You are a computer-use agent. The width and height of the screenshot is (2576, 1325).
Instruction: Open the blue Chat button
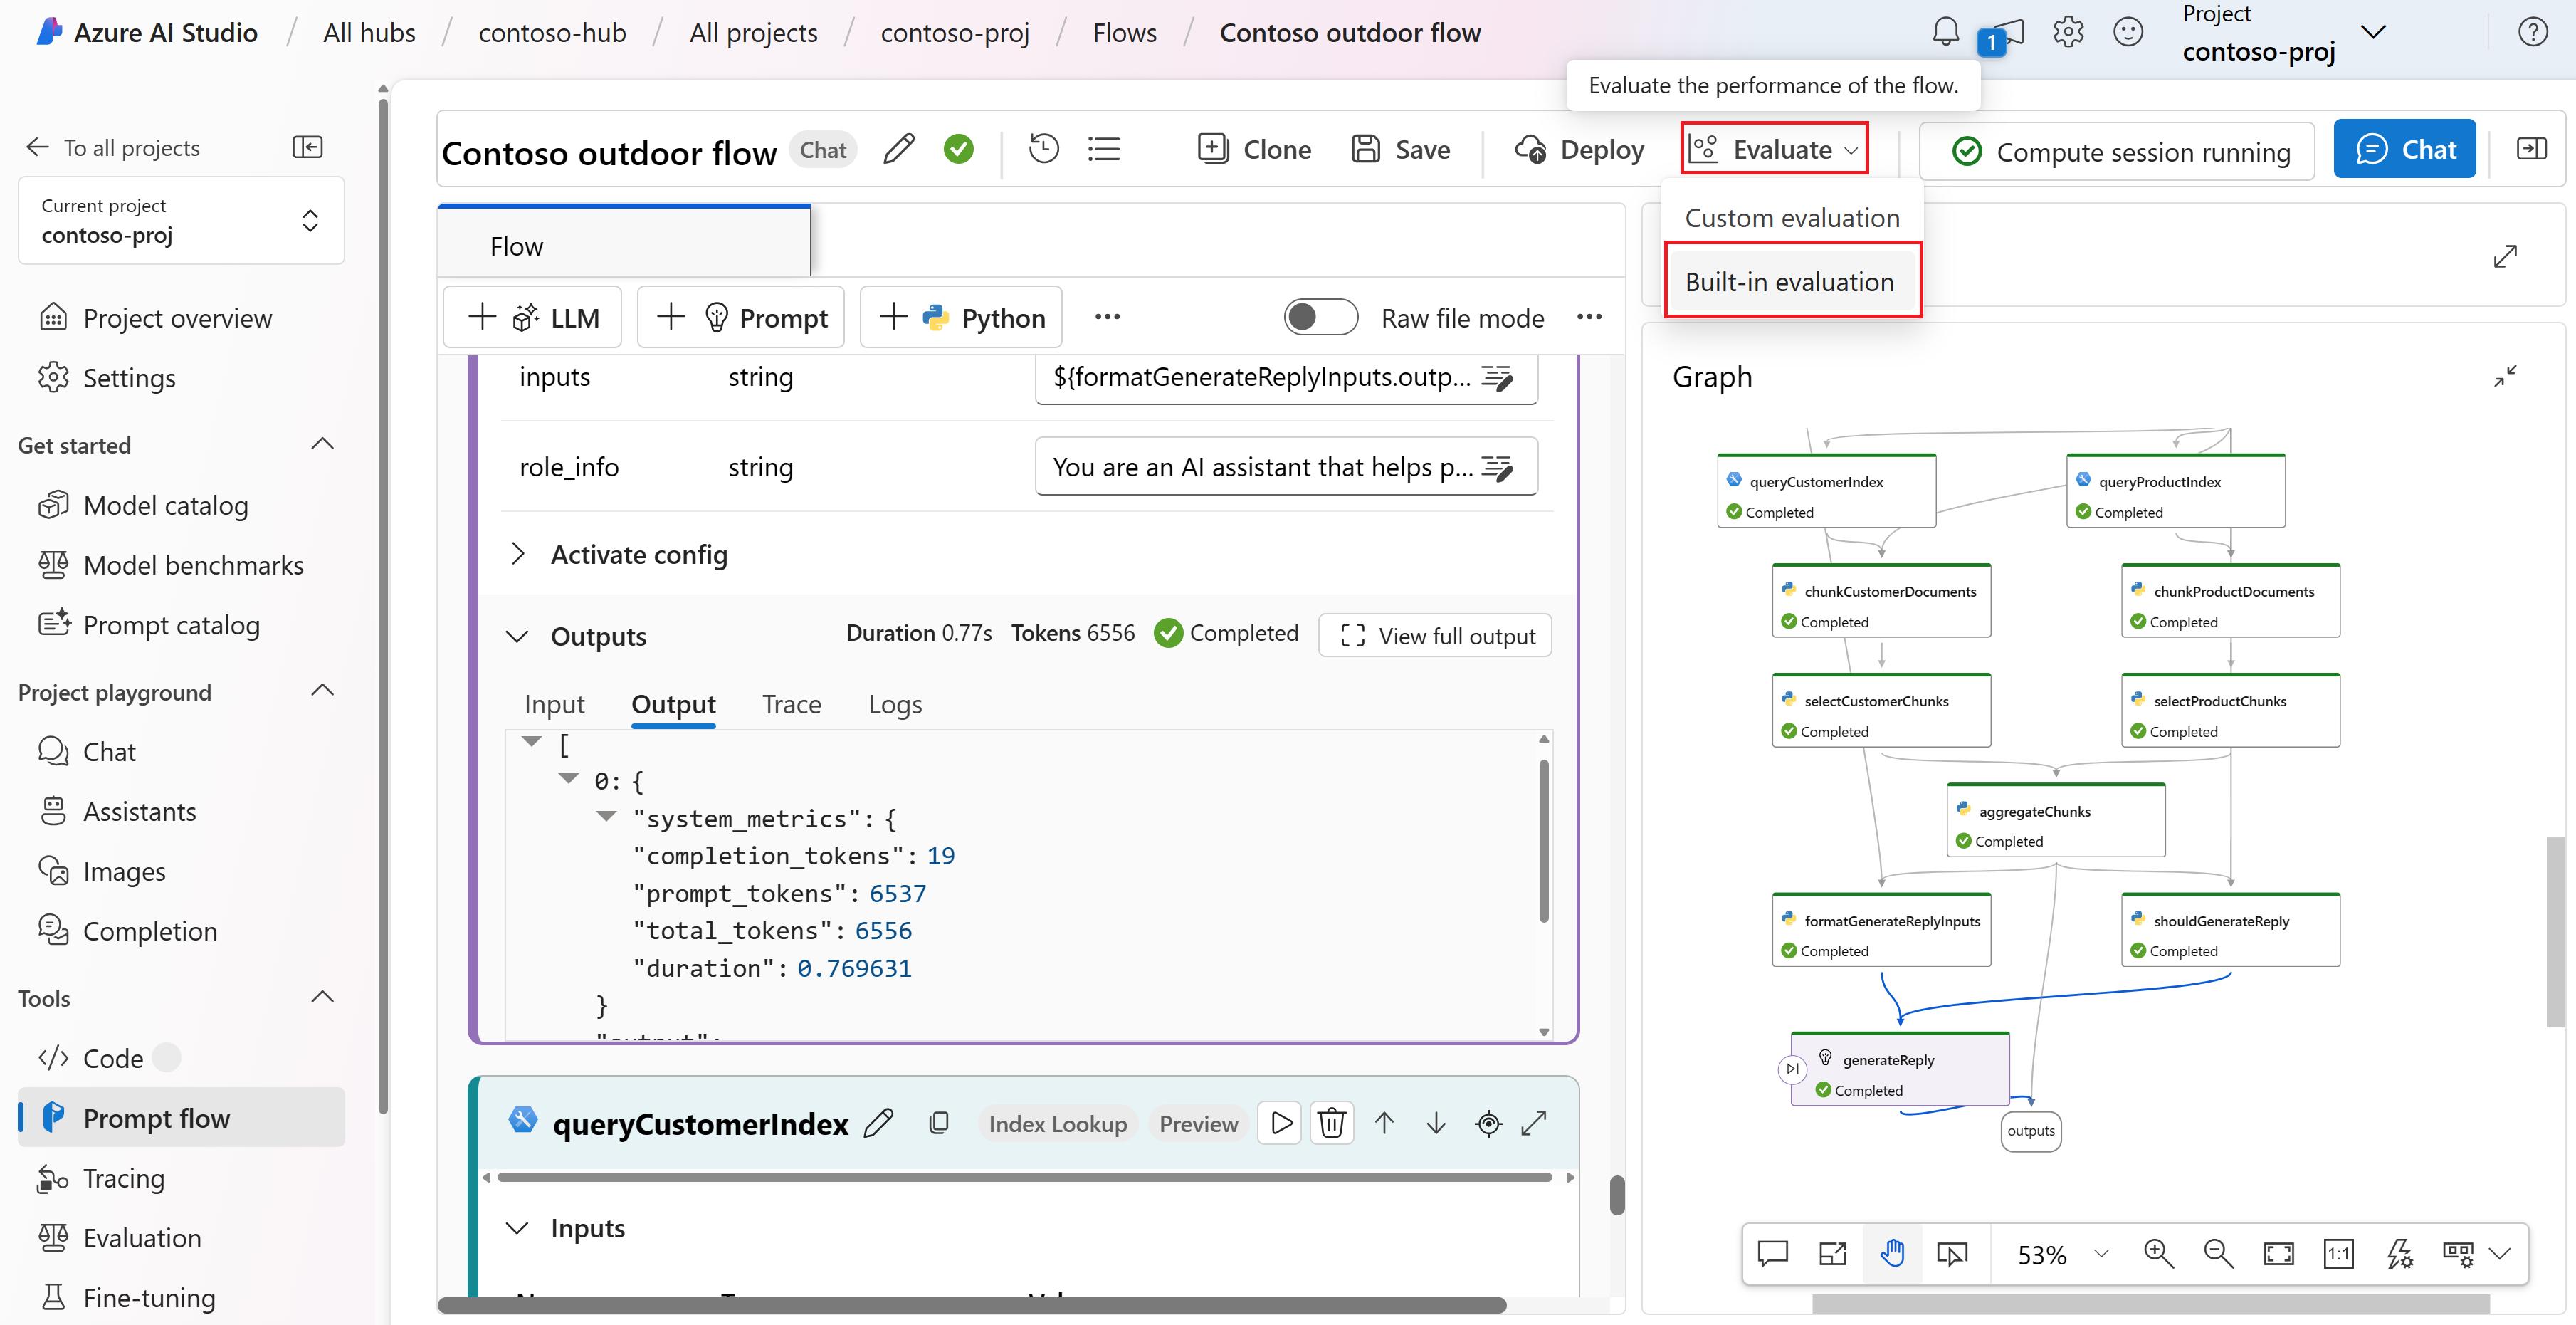point(2404,149)
